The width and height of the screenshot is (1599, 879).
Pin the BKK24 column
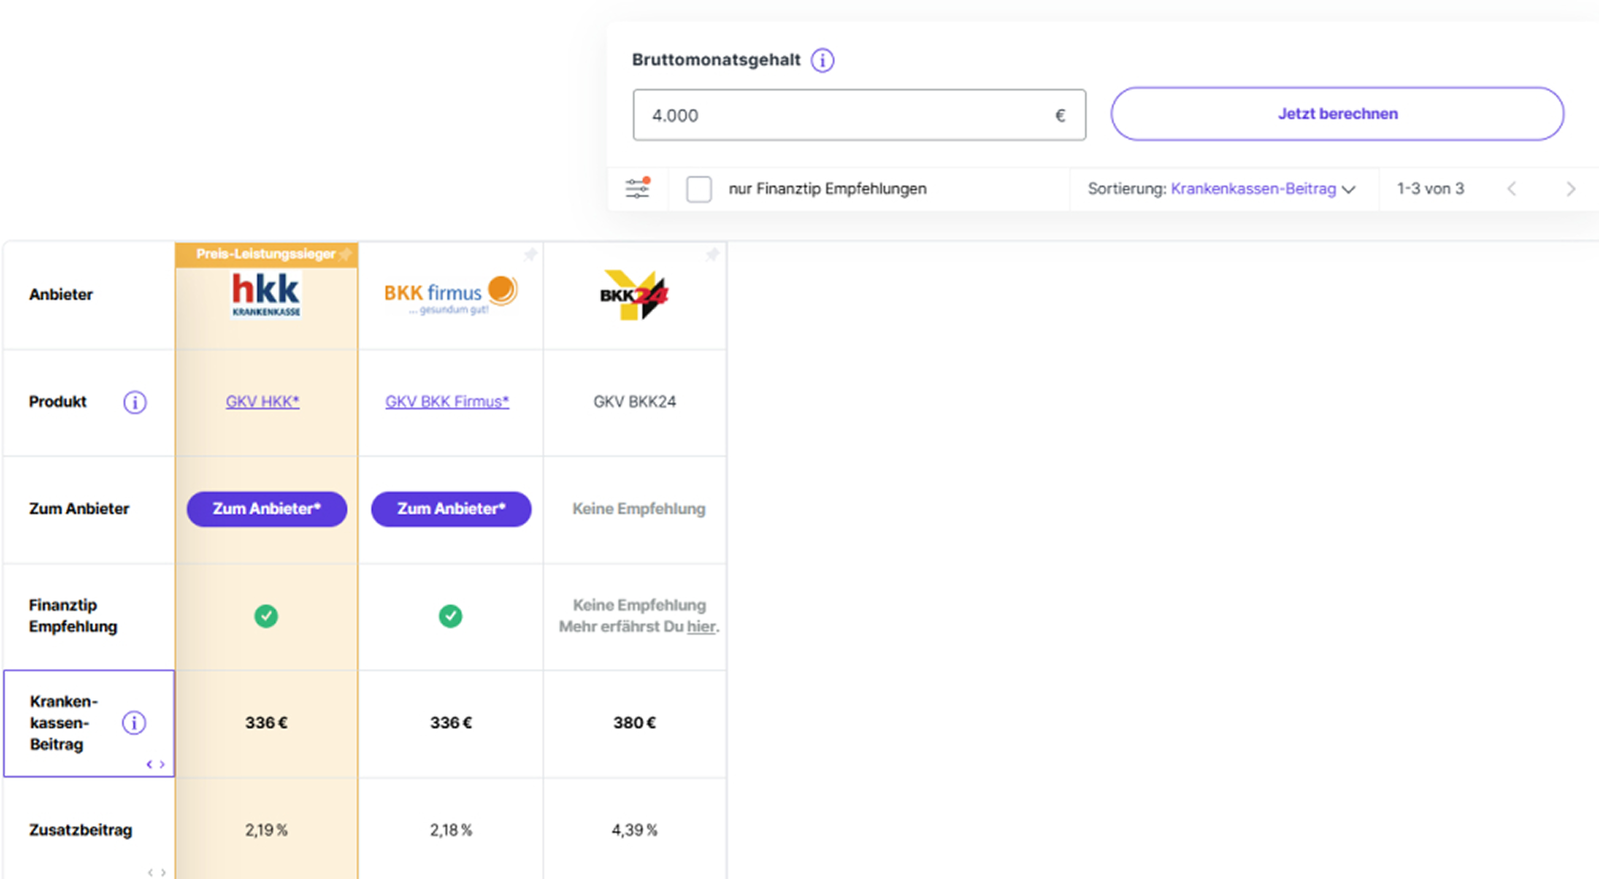(713, 255)
